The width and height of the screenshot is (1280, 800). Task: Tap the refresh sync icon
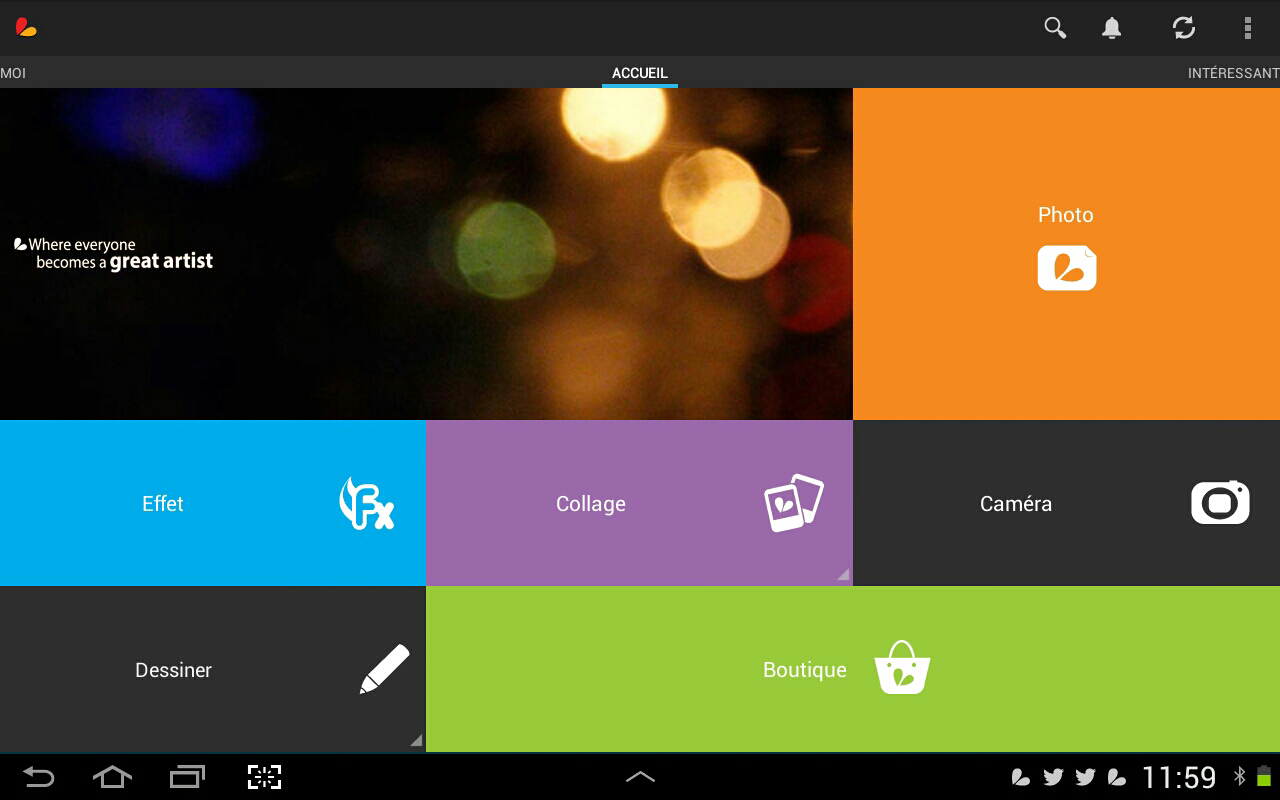(x=1184, y=28)
